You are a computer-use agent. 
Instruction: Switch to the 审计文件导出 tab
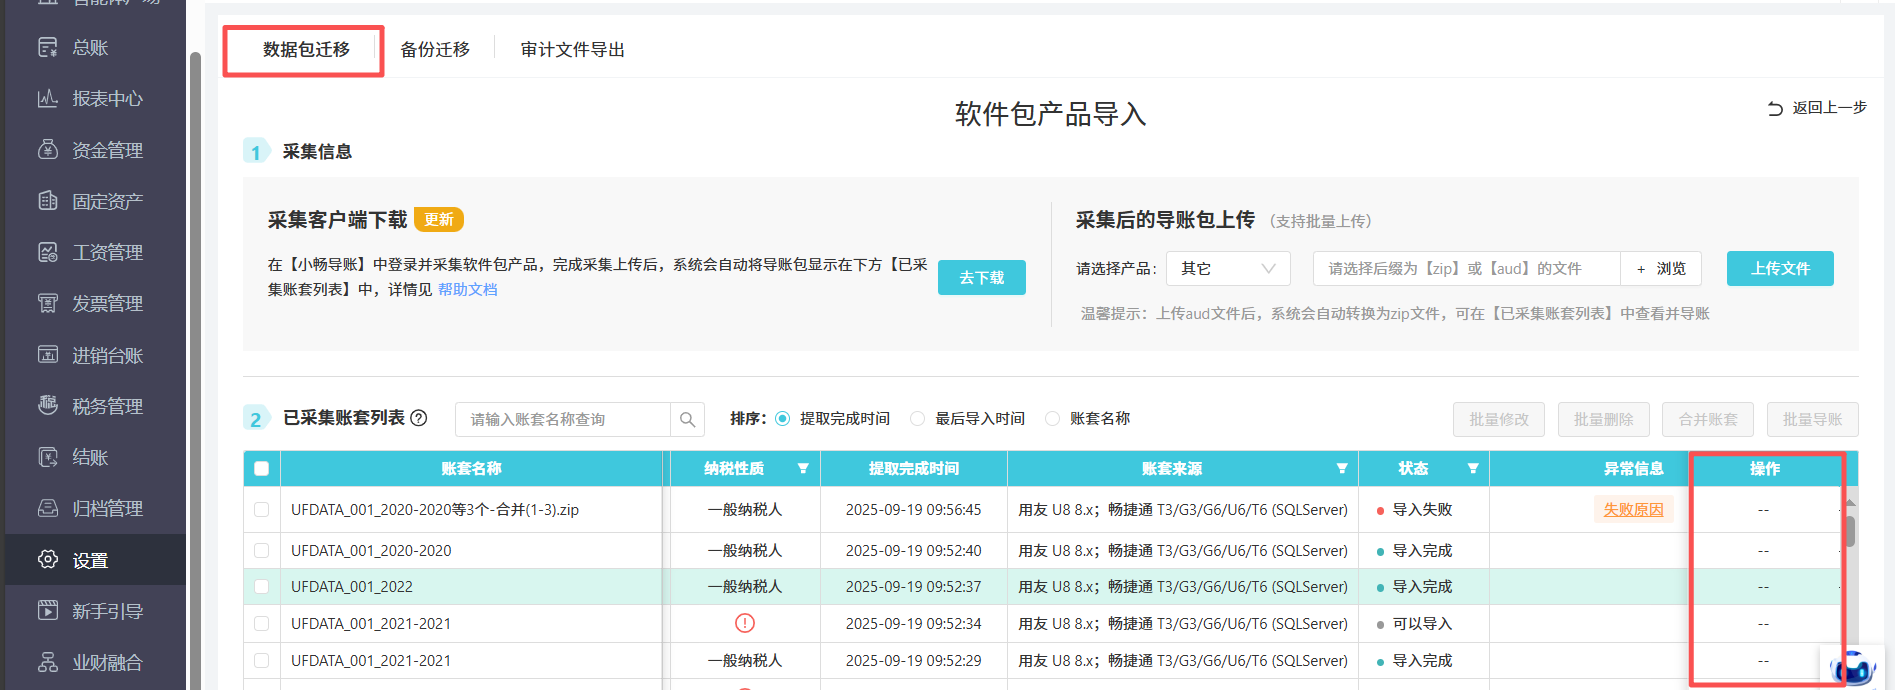572,50
